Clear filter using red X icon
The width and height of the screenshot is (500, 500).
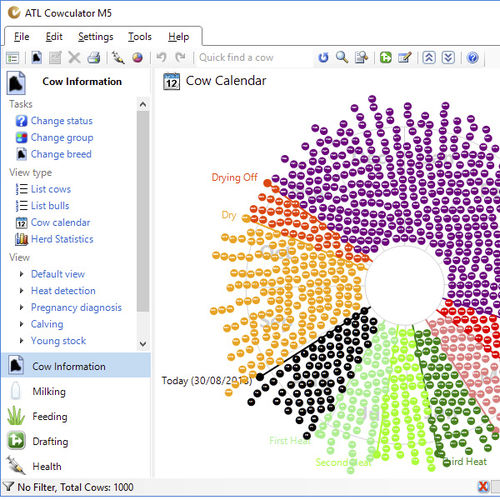[x=483, y=487]
